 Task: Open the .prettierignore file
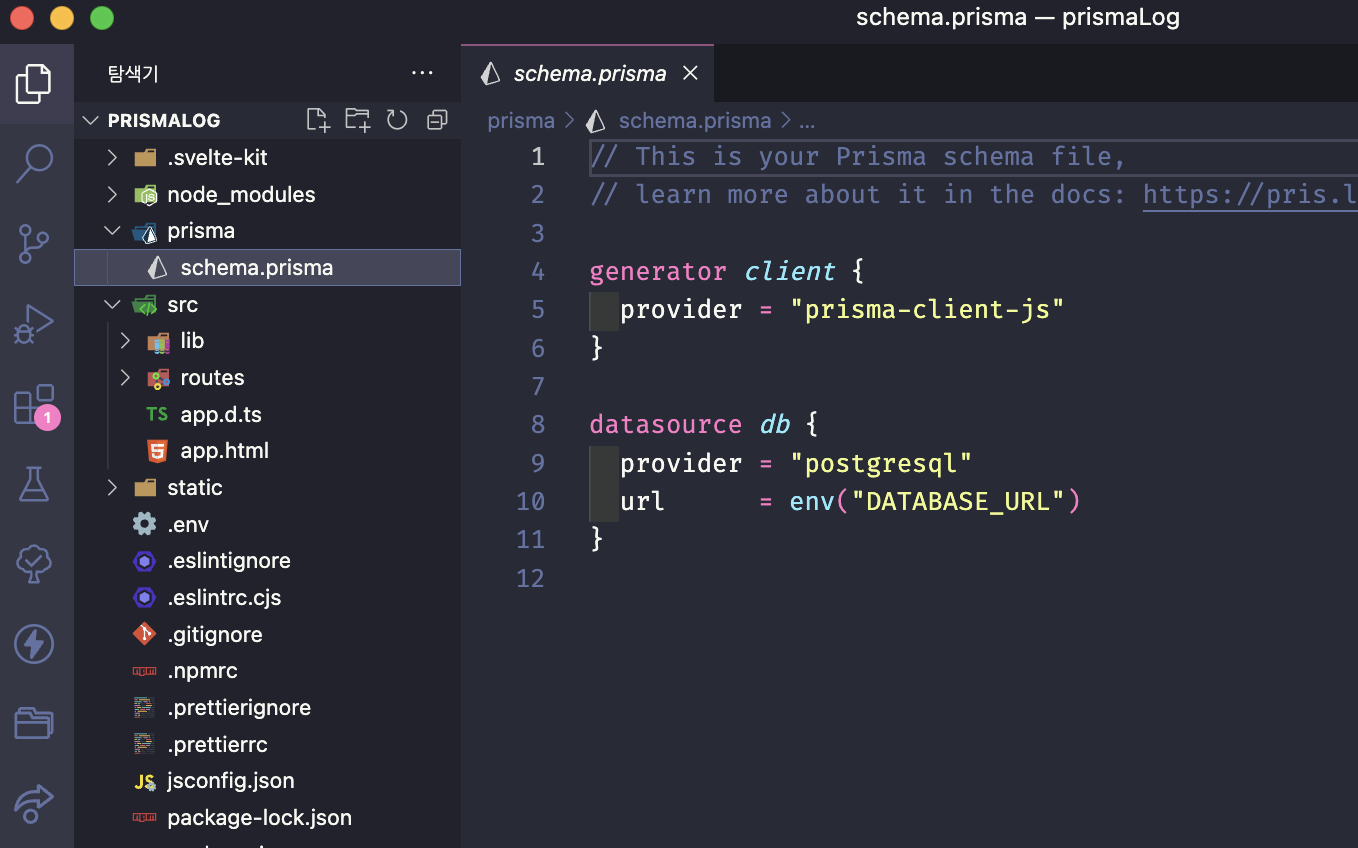point(268,708)
